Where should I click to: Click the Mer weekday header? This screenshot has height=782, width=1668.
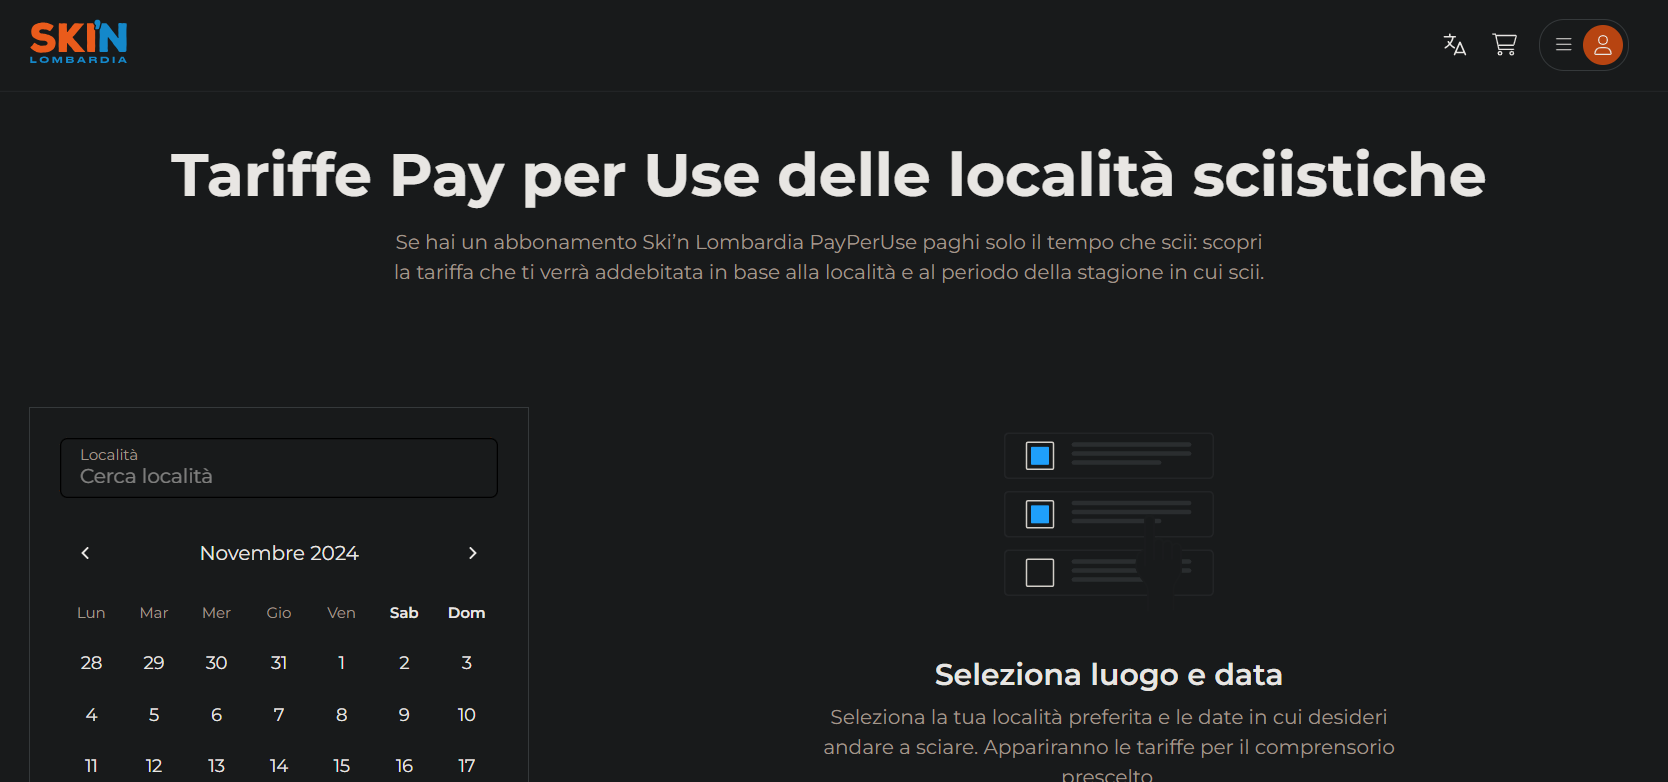tap(216, 613)
